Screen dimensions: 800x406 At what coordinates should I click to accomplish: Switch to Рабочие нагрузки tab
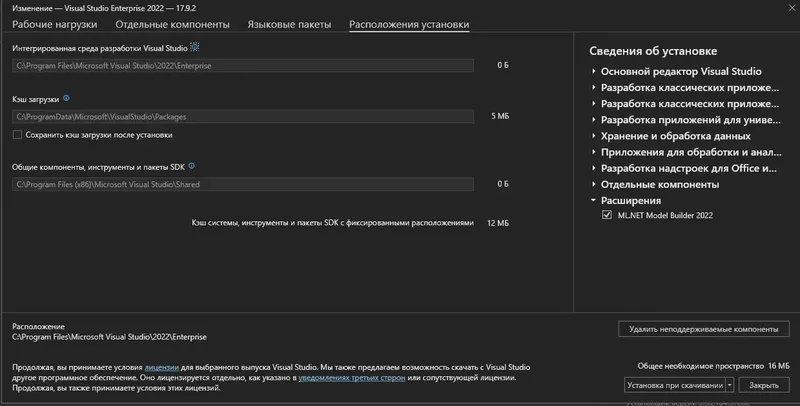[x=55, y=24]
